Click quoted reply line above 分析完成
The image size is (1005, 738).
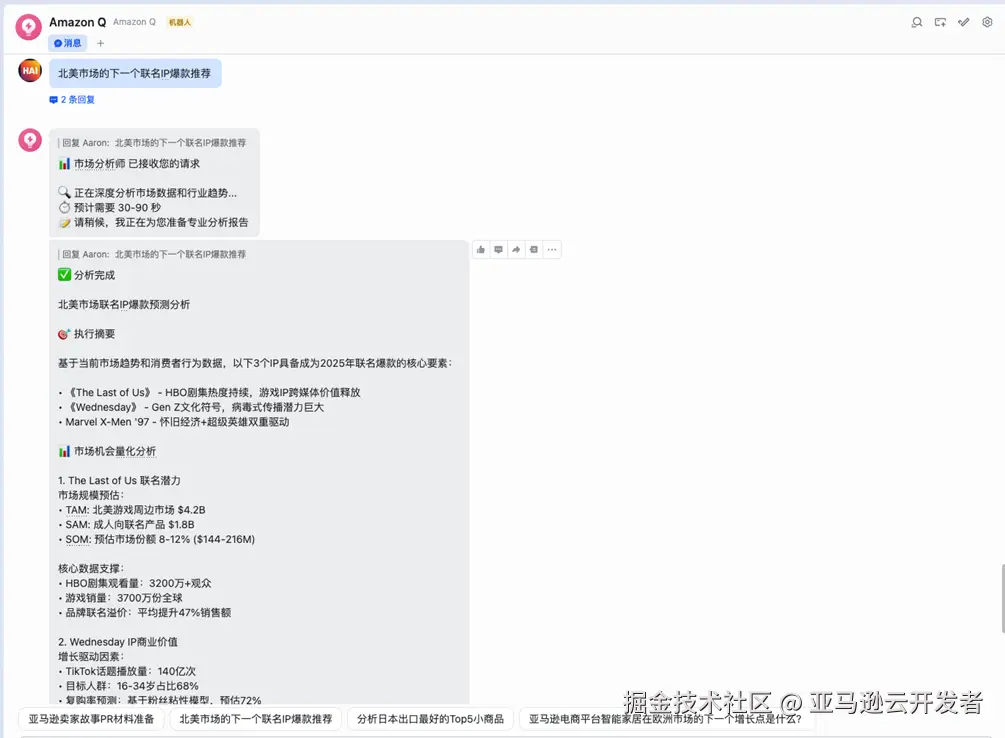click(x=152, y=254)
